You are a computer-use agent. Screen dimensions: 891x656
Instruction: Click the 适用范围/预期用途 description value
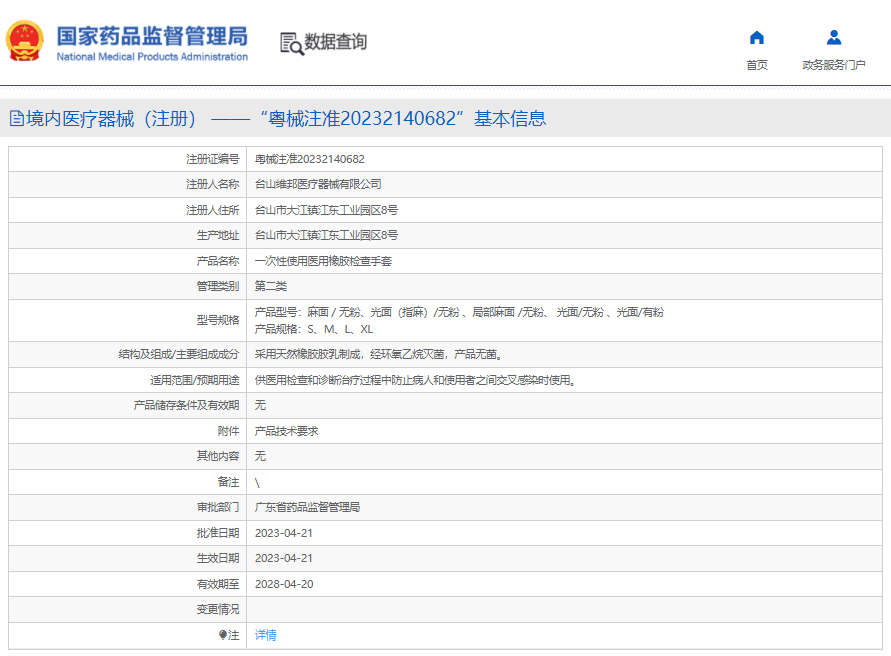pos(416,380)
